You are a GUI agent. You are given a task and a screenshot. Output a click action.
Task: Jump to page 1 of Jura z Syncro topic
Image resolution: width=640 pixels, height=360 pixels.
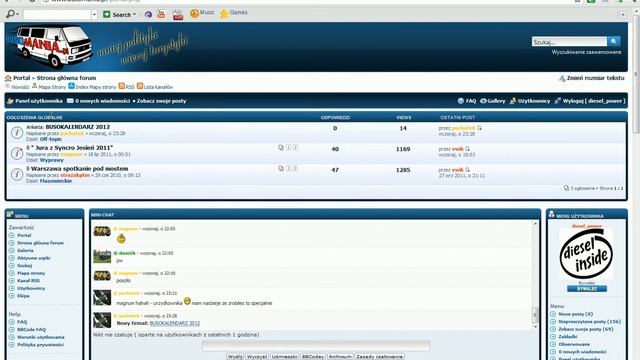(x=288, y=147)
